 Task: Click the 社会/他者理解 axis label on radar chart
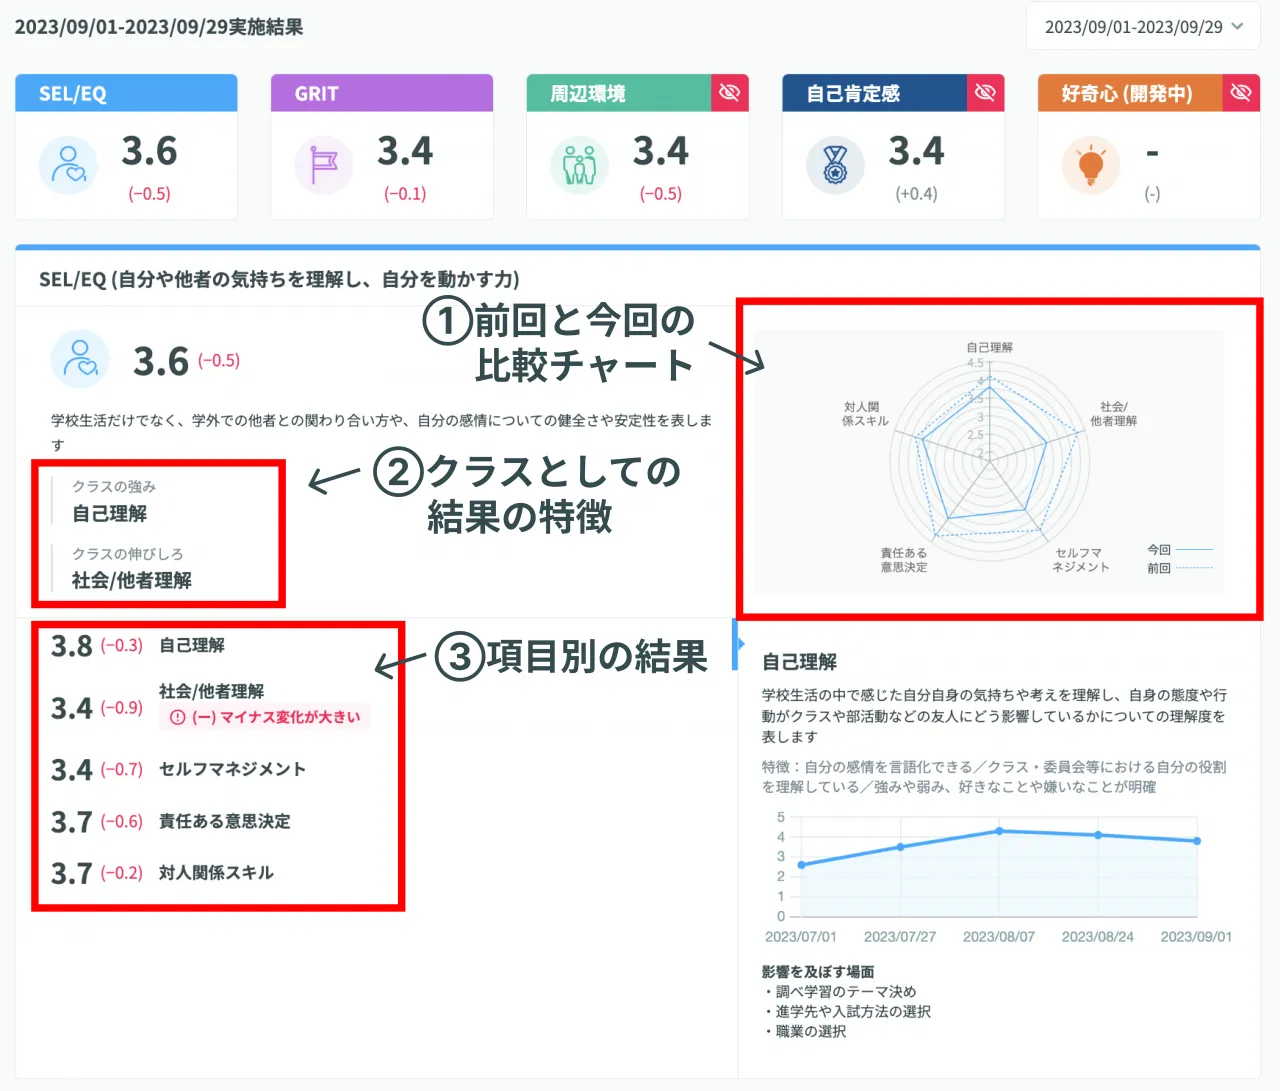1113,414
